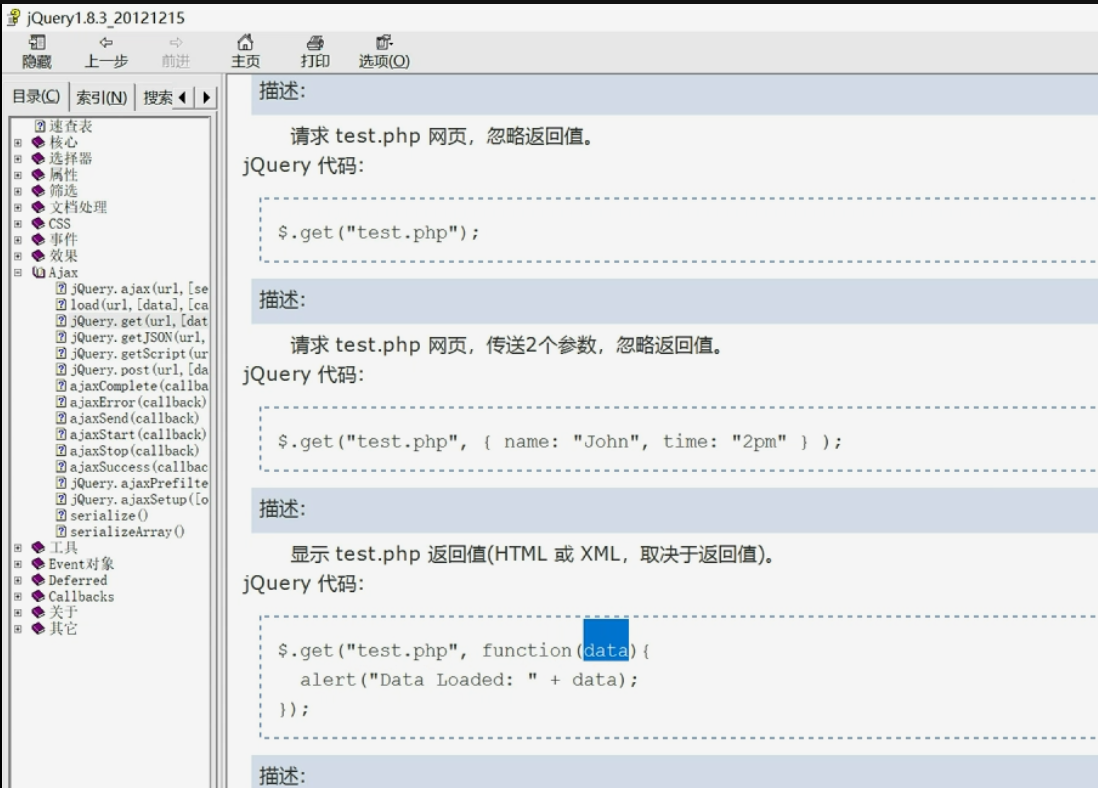Click the 其它 book icon
The width and height of the screenshot is (1098, 788).
click(x=39, y=629)
